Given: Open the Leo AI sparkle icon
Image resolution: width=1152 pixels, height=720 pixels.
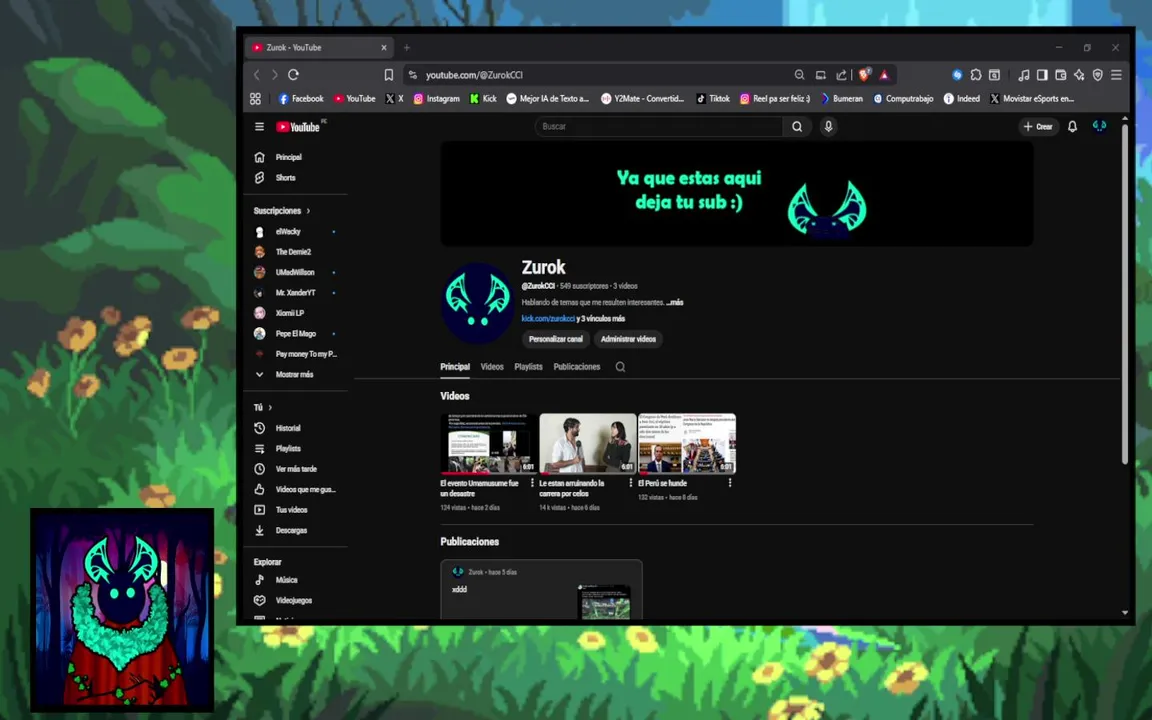Looking at the screenshot, I should [x=1079, y=75].
